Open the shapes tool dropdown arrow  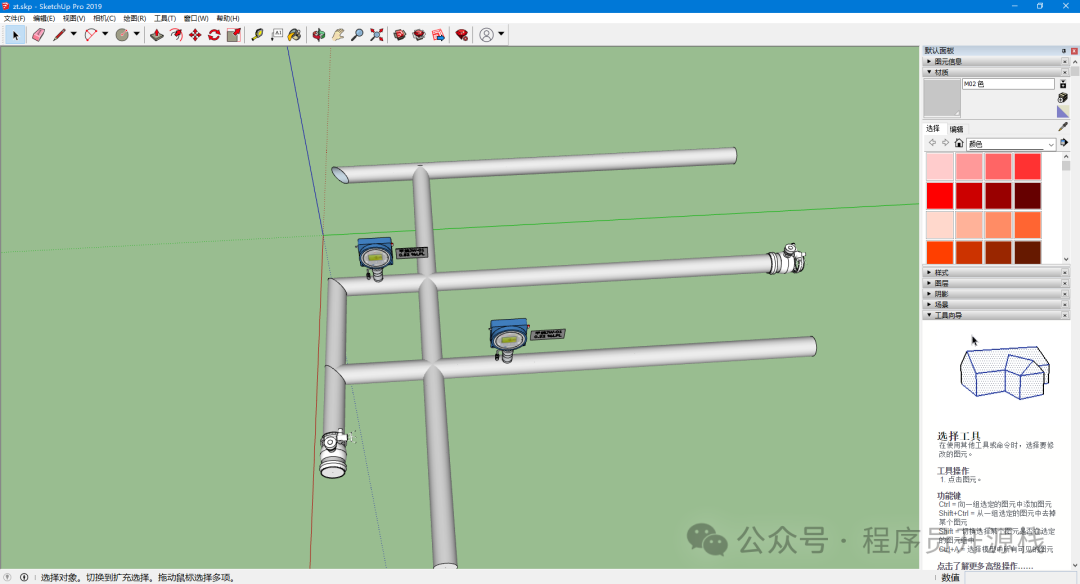(x=135, y=34)
